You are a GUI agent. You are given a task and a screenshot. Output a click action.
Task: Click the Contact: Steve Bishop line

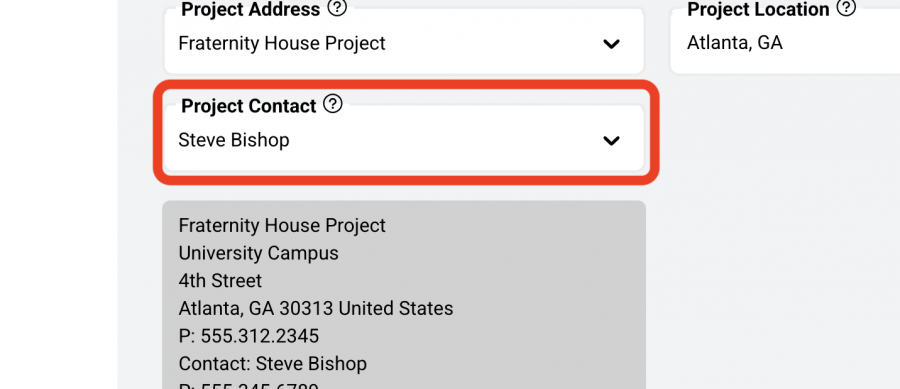point(273,364)
